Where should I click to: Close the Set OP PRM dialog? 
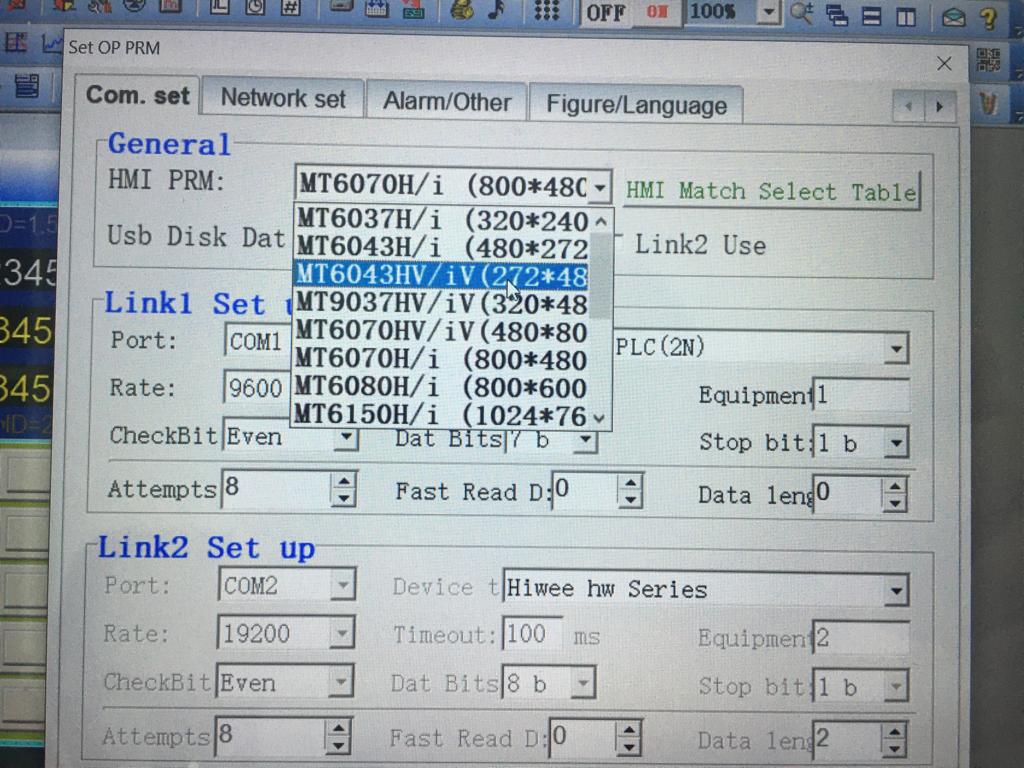point(944,63)
